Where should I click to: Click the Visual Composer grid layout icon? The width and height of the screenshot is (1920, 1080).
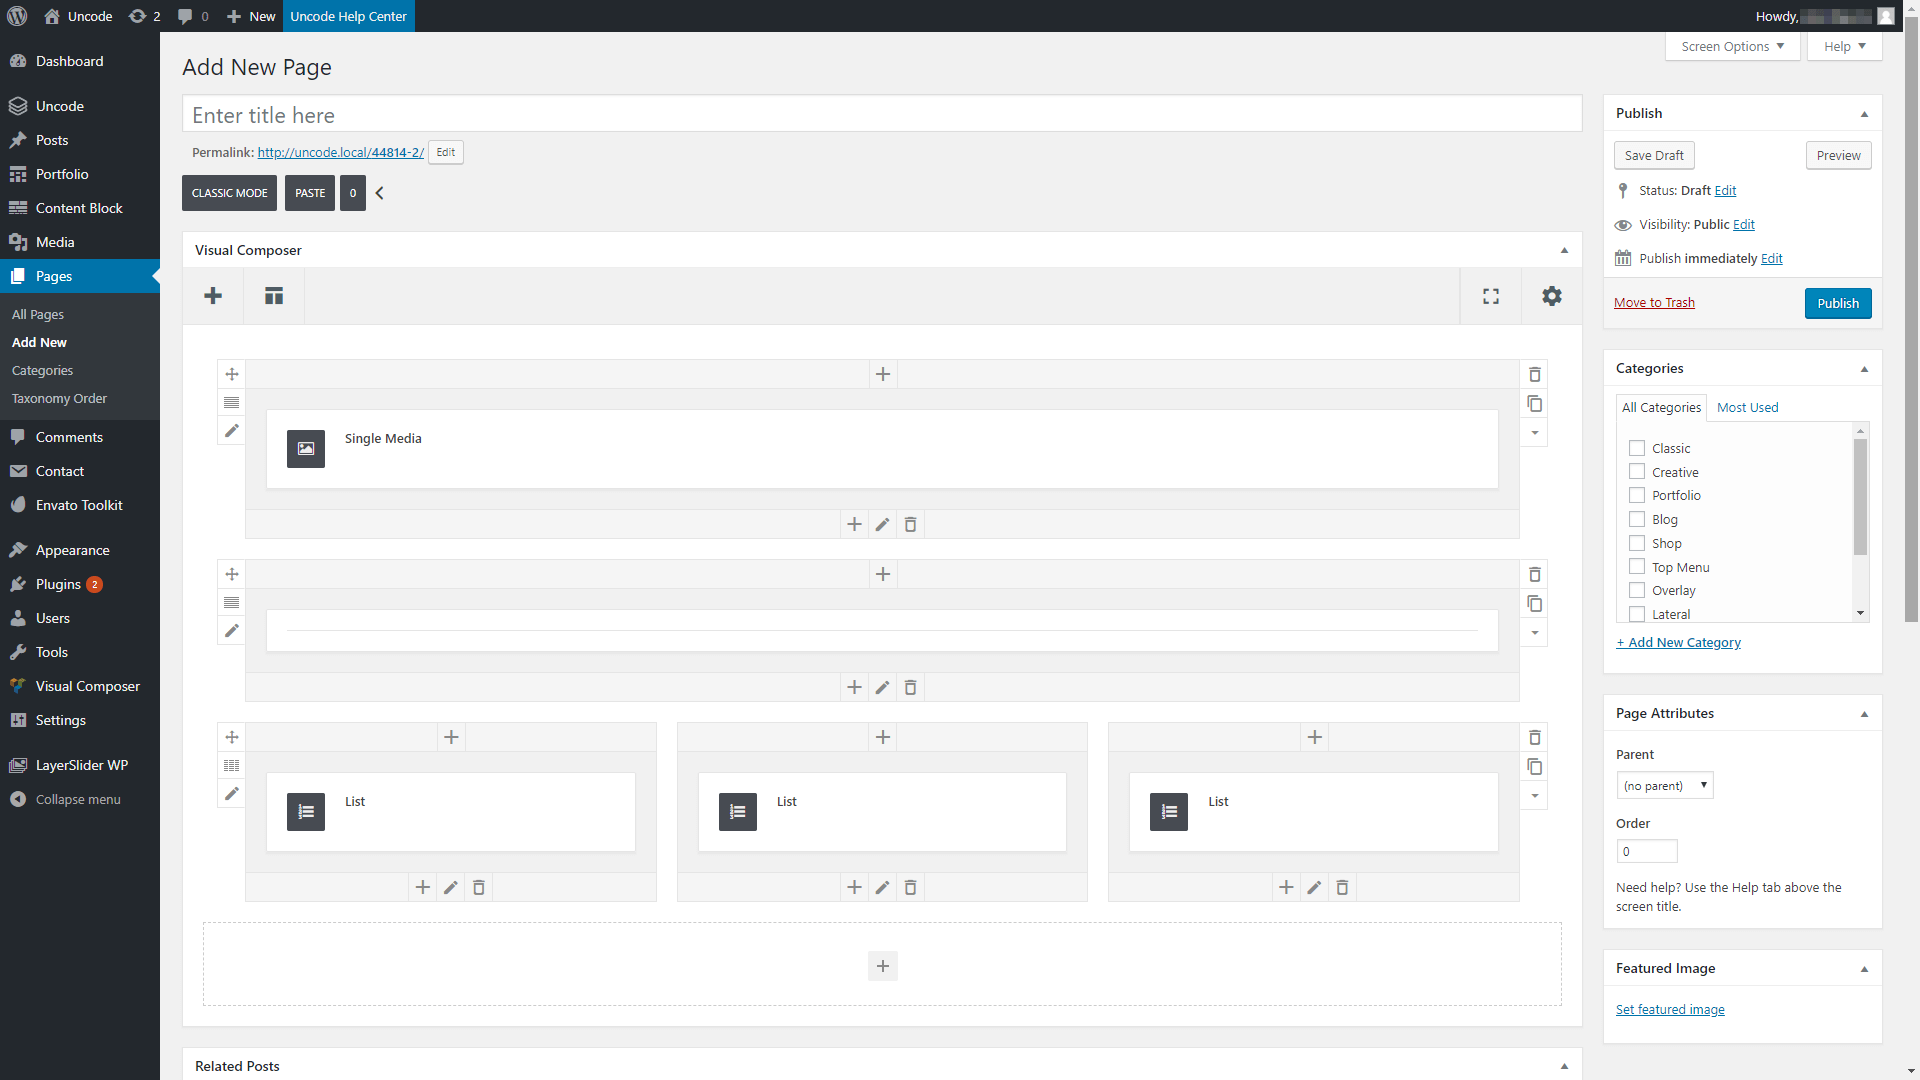[x=274, y=295]
